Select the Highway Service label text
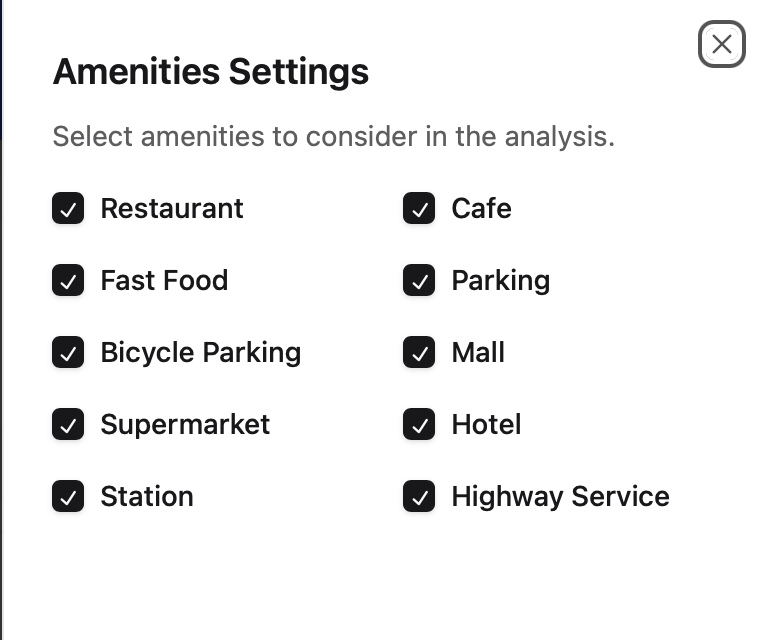Image resolution: width=770 pixels, height=640 pixels. (x=560, y=497)
